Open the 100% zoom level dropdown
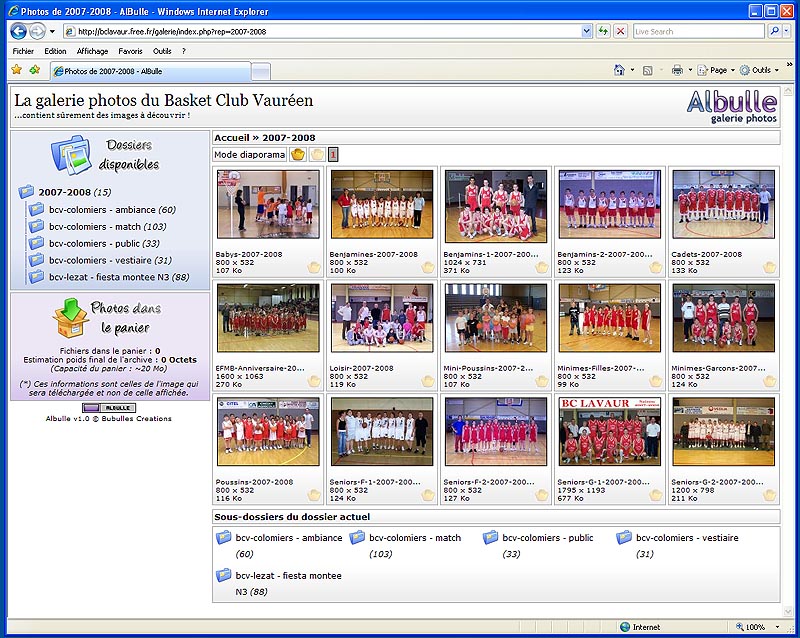800x638 pixels. point(778,627)
